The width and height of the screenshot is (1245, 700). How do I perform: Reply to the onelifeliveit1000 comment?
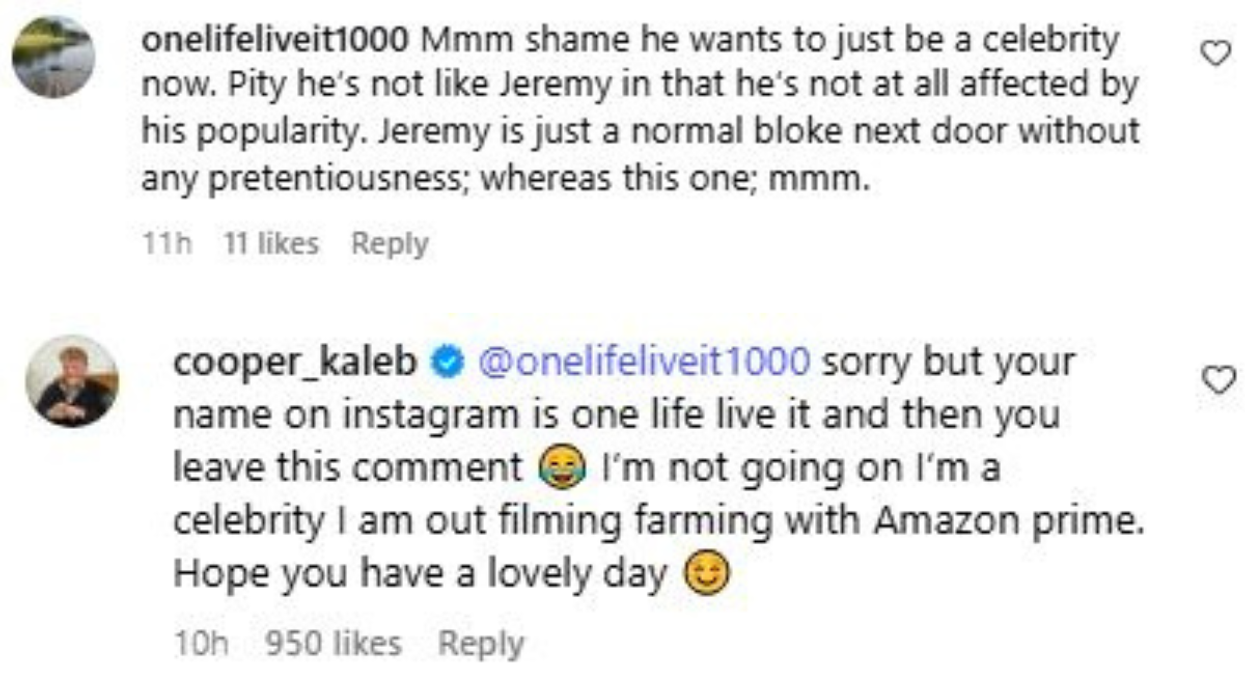pos(389,244)
